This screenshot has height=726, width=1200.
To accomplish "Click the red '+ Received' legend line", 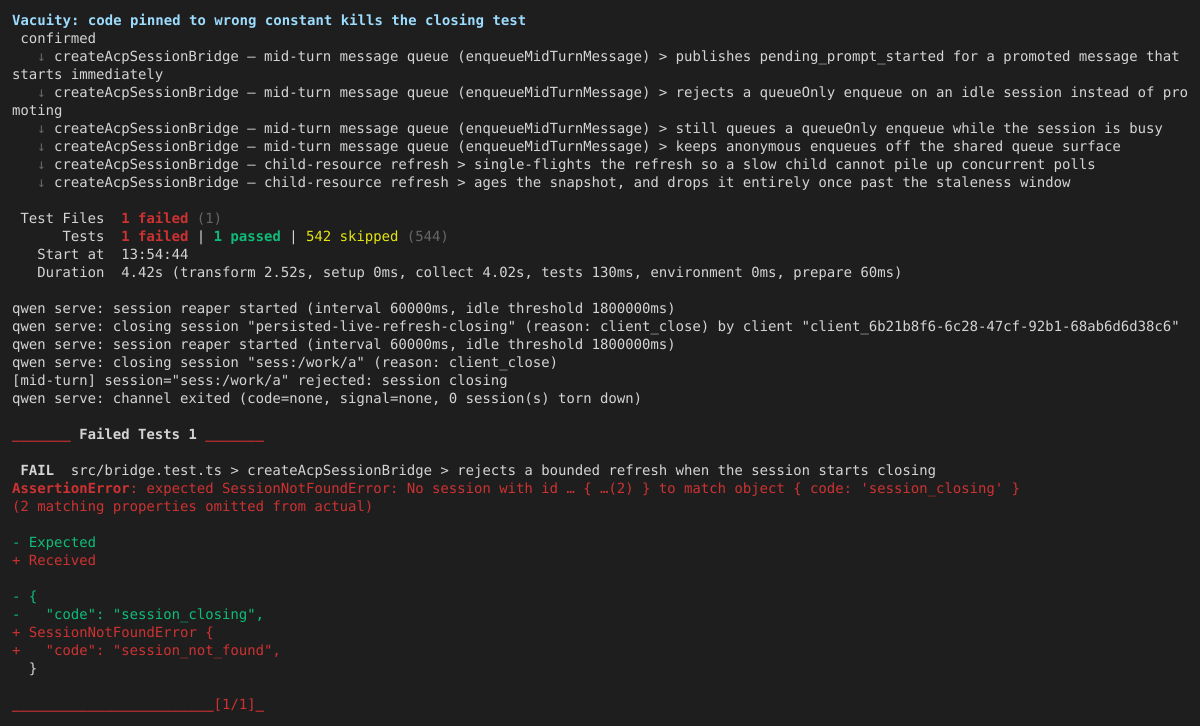I will point(54,560).
